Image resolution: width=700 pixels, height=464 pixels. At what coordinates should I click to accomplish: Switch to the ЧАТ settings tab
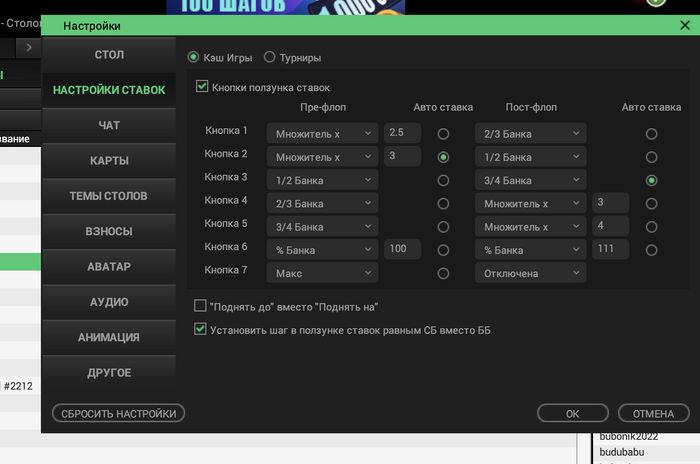(109, 125)
